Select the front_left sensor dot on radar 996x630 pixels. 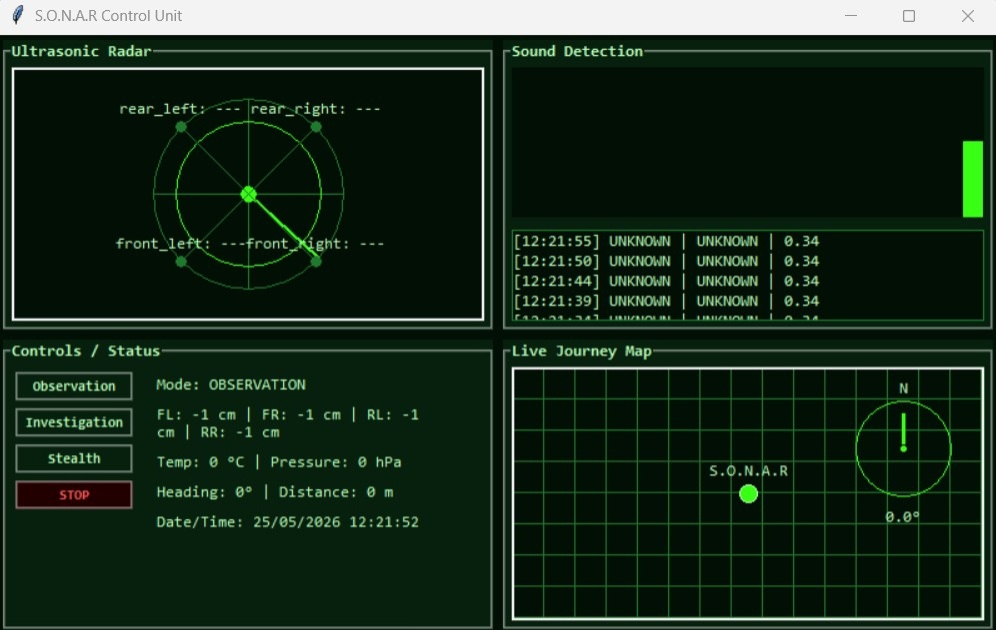181,261
